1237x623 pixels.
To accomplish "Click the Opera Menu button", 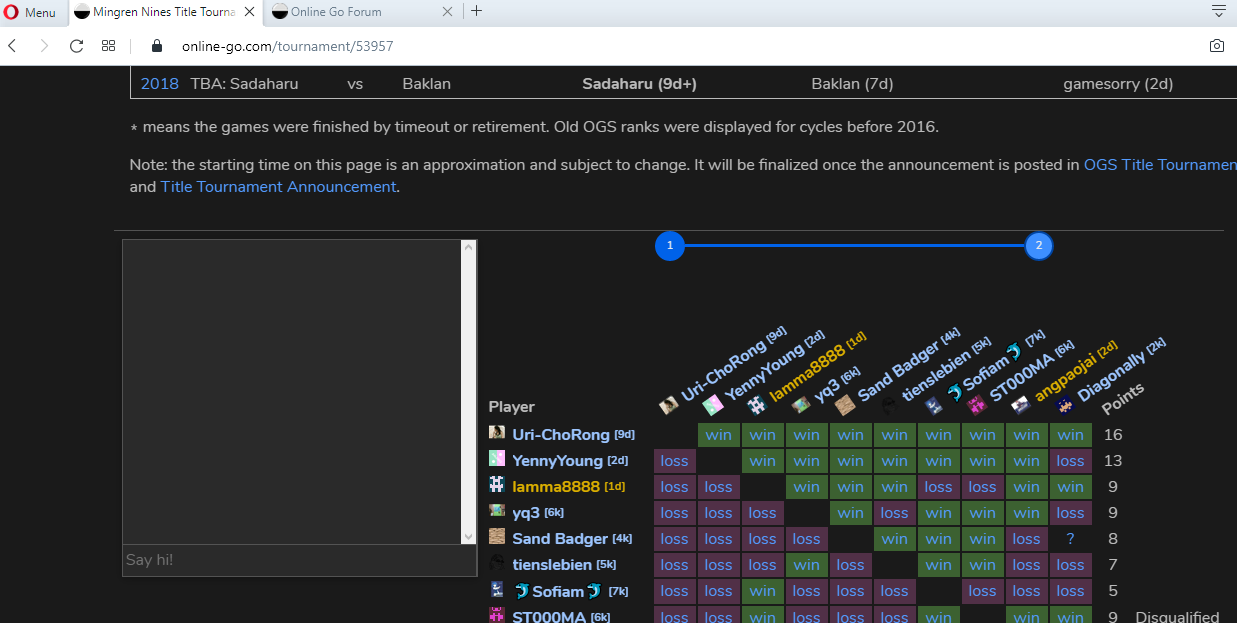I will (x=29, y=12).
